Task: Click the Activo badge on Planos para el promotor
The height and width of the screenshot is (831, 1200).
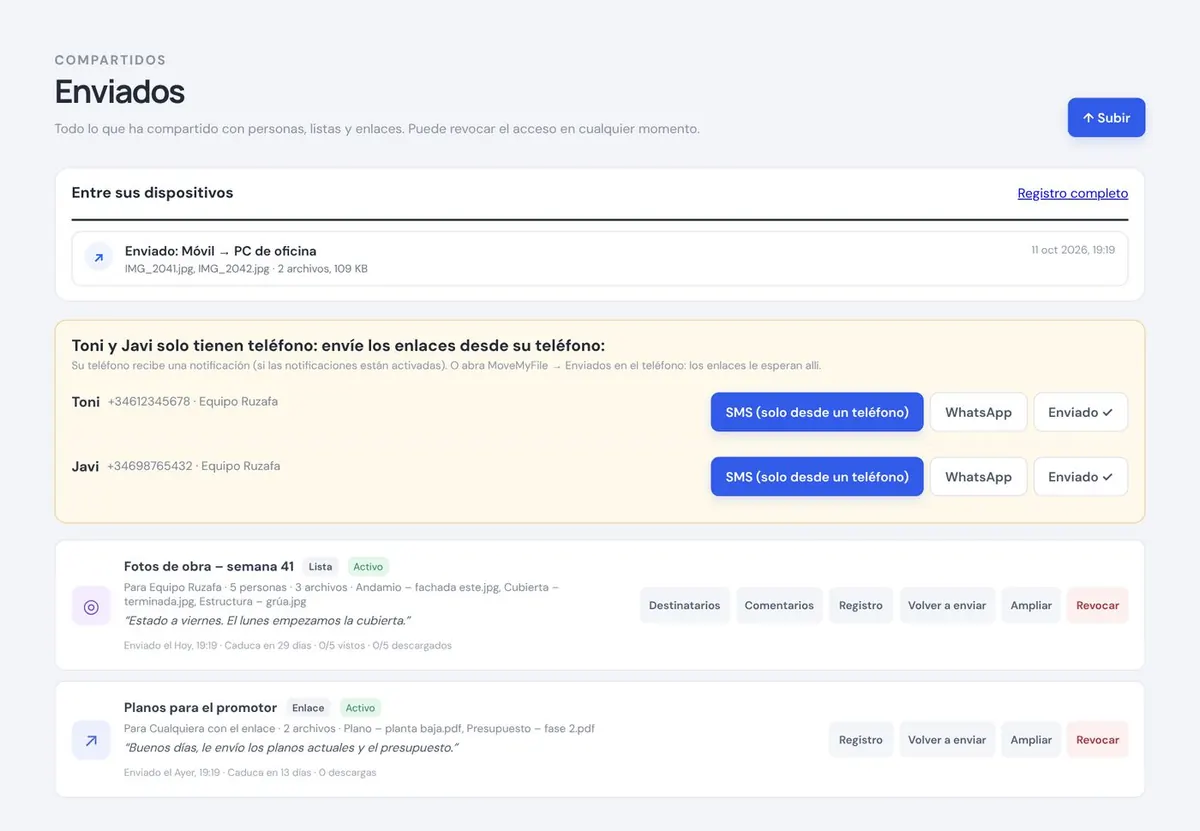Action: tap(361, 708)
